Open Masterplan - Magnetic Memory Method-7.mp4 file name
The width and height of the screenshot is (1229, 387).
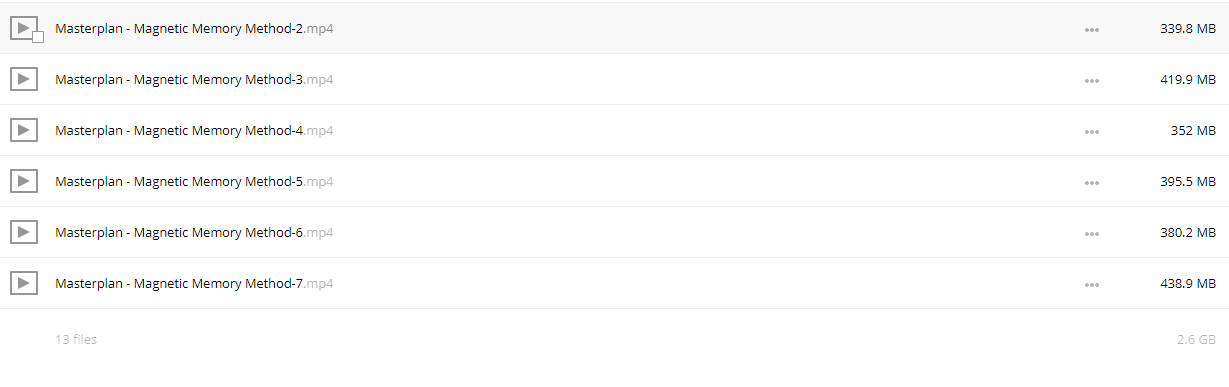point(194,284)
